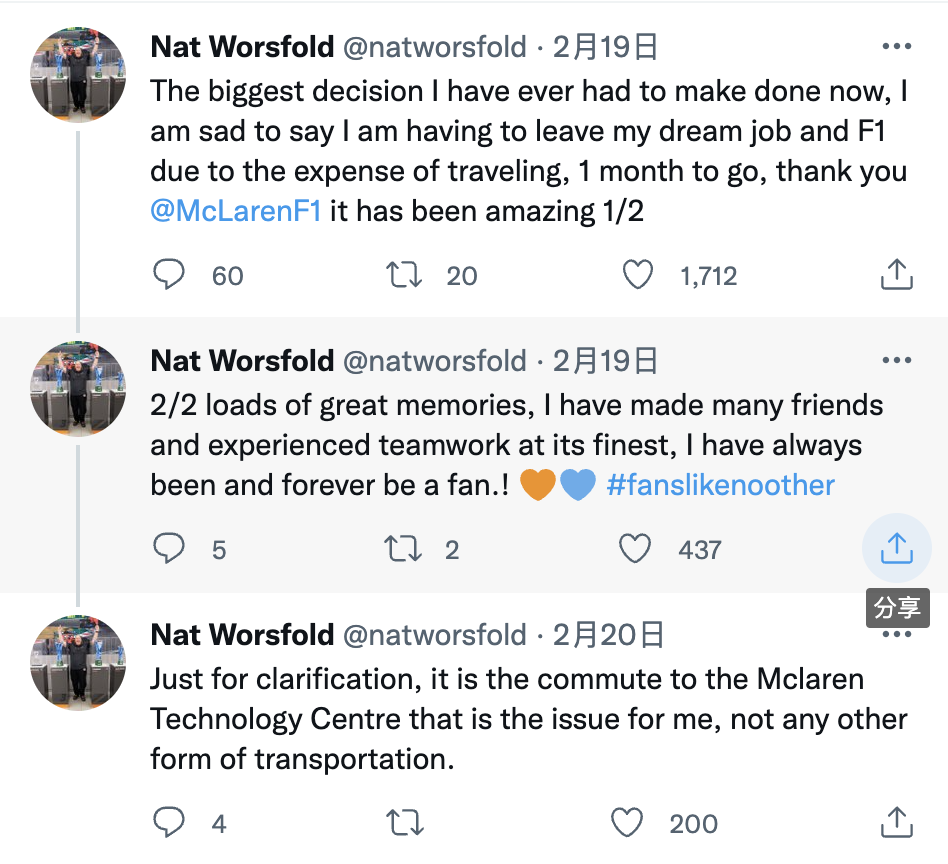This screenshot has width=948, height=864.
Task: Open the 2月20日 timestamp of the last tweet
Action: click(x=608, y=634)
